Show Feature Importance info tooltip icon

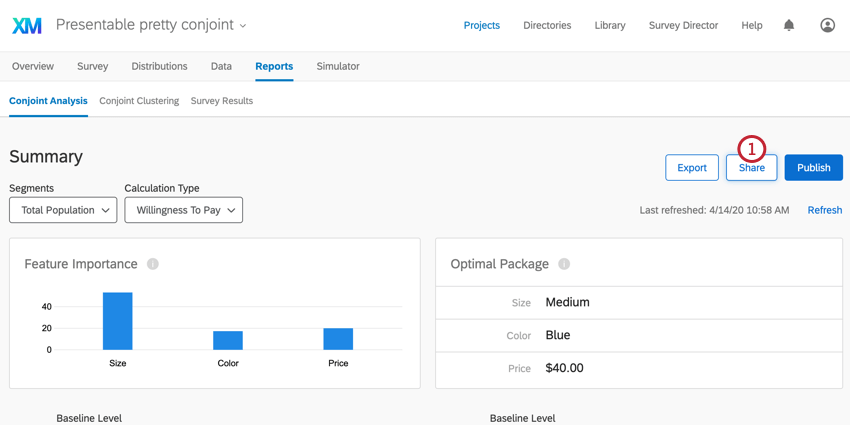[x=153, y=264]
